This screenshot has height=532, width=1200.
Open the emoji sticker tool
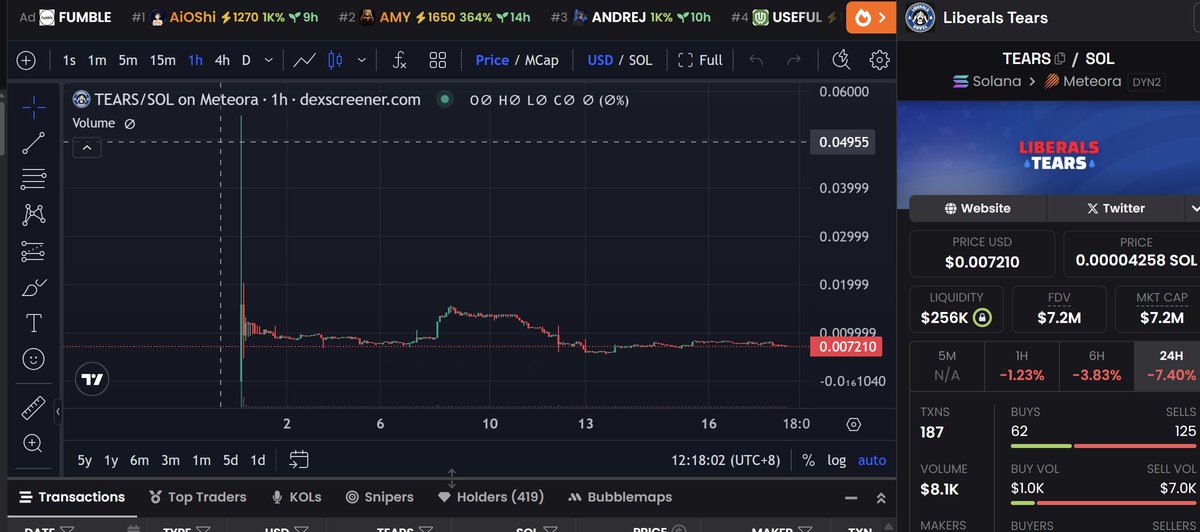33,359
